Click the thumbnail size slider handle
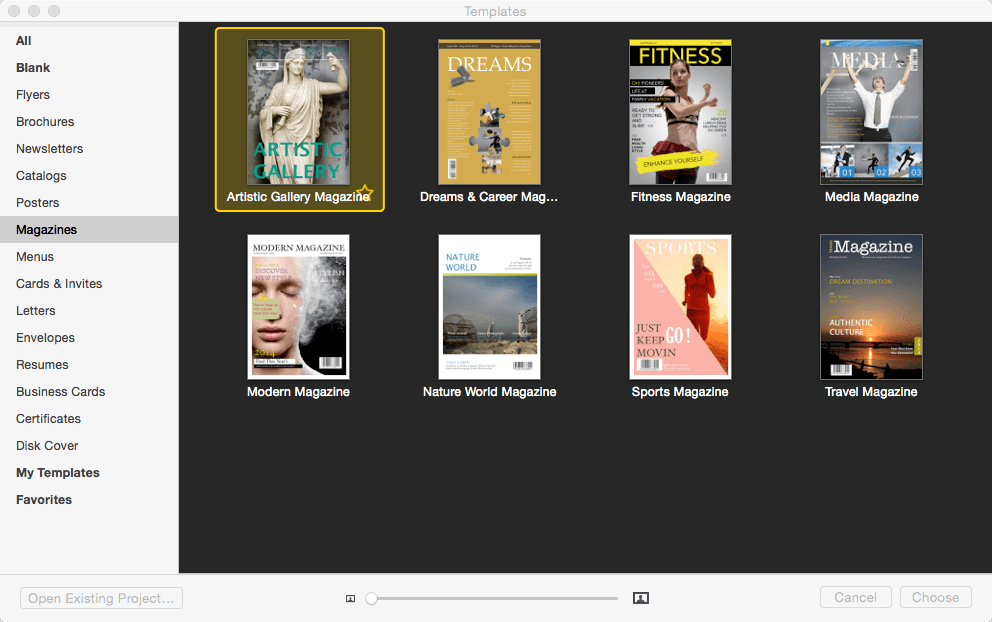The width and height of the screenshot is (992, 622). pyautogui.click(x=371, y=598)
